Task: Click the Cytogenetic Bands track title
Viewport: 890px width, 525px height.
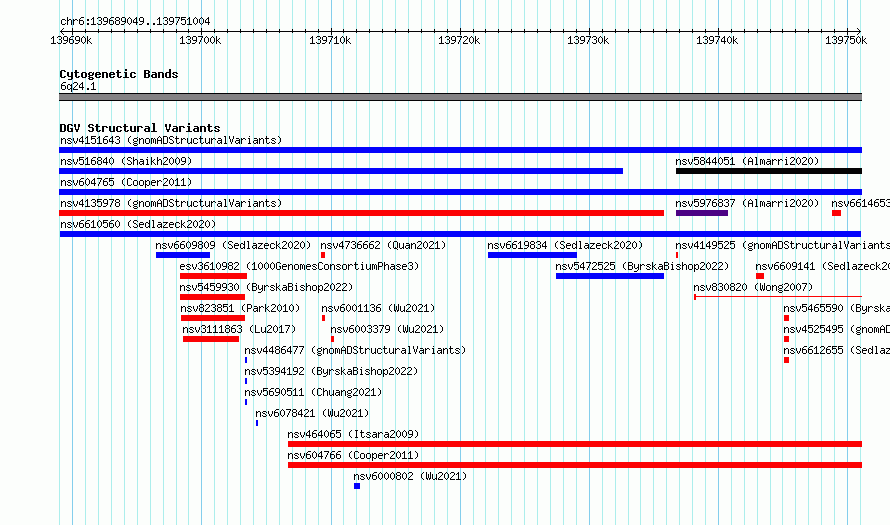Action: (x=119, y=74)
